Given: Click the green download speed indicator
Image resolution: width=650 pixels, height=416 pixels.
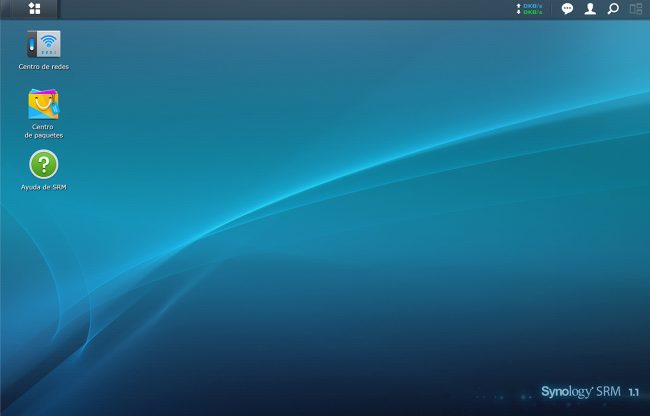Looking at the screenshot, I should pyautogui.click(x=529, y=12).
